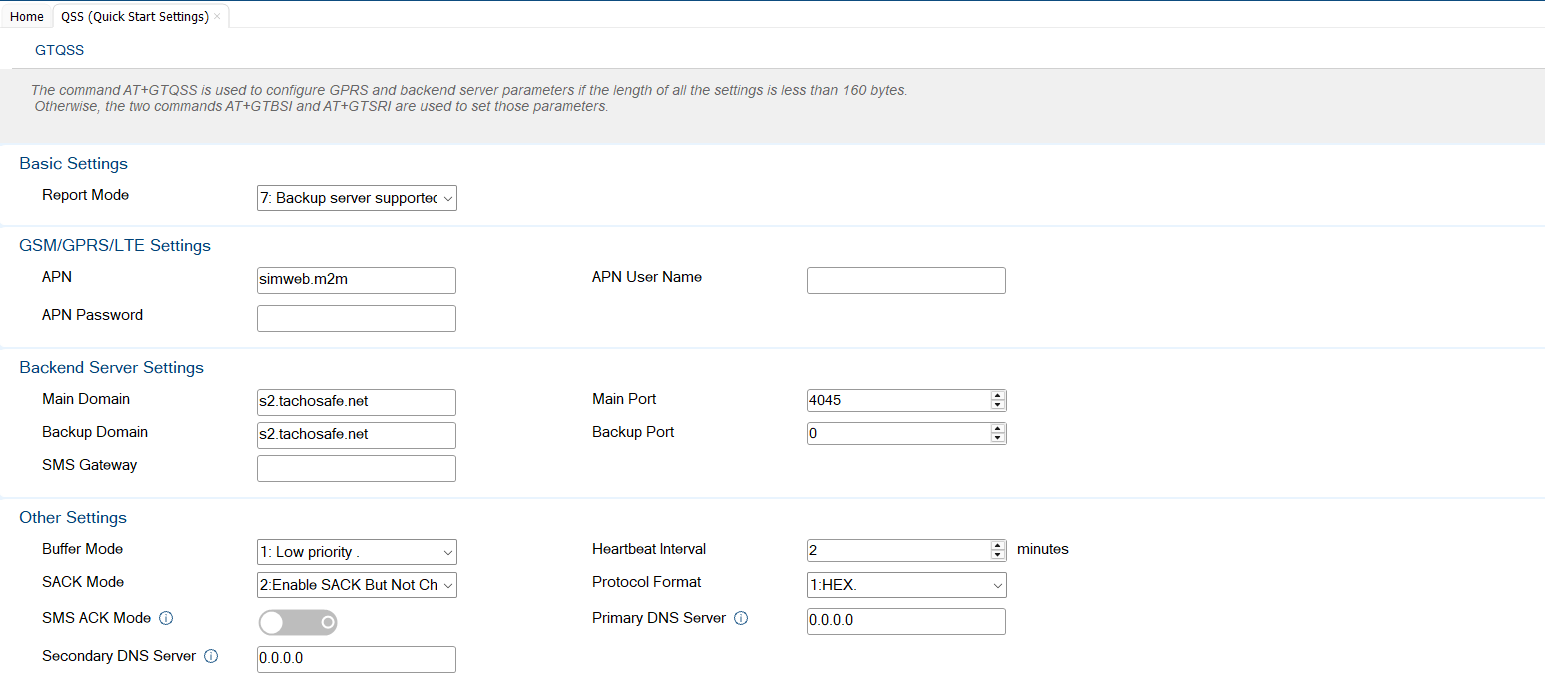Click the SMS ACK Mode info icon
The width and height of the screenshot is (1545, 676).
pyautogui.click(x=167, y=618)
